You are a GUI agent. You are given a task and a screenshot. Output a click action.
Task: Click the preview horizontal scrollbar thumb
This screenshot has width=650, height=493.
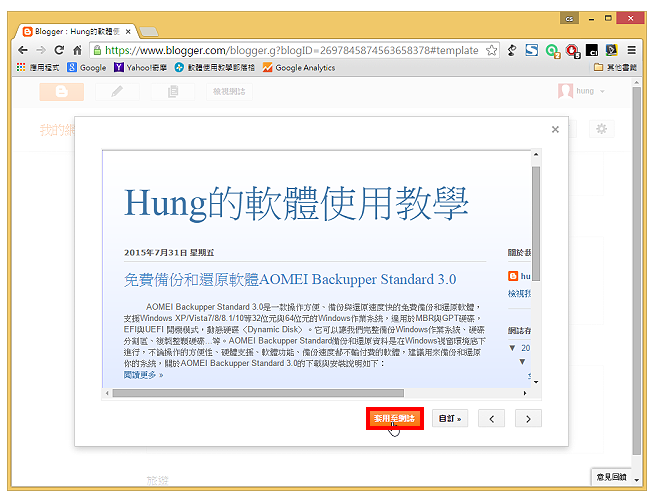tap(258, 393)
